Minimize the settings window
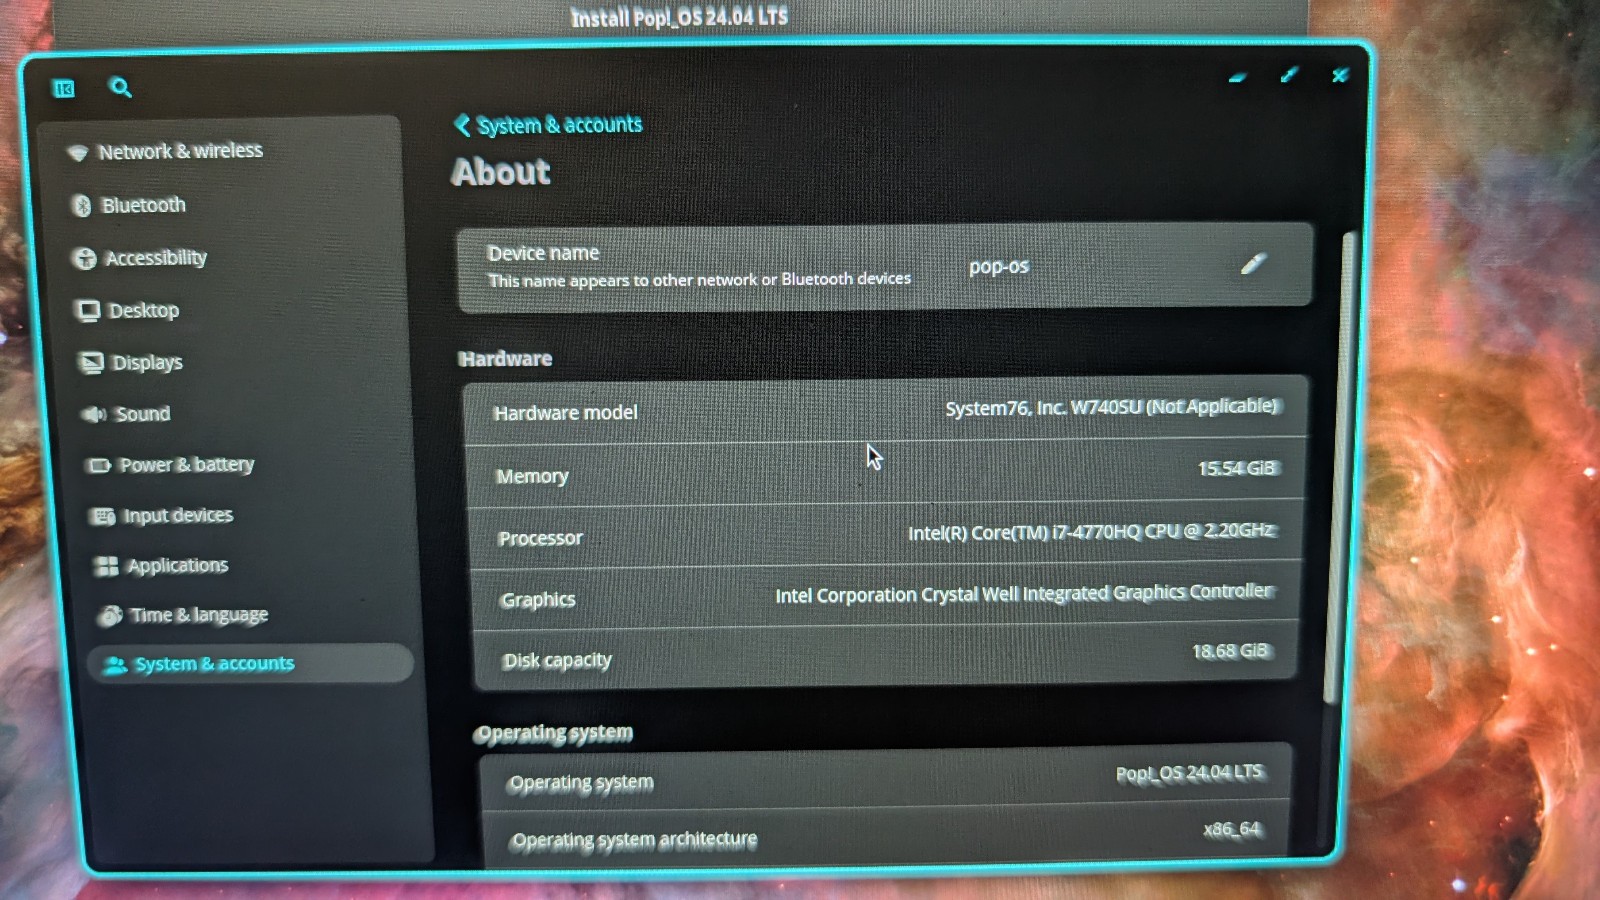1600x900 pixels. click(x=1237, y=77)
